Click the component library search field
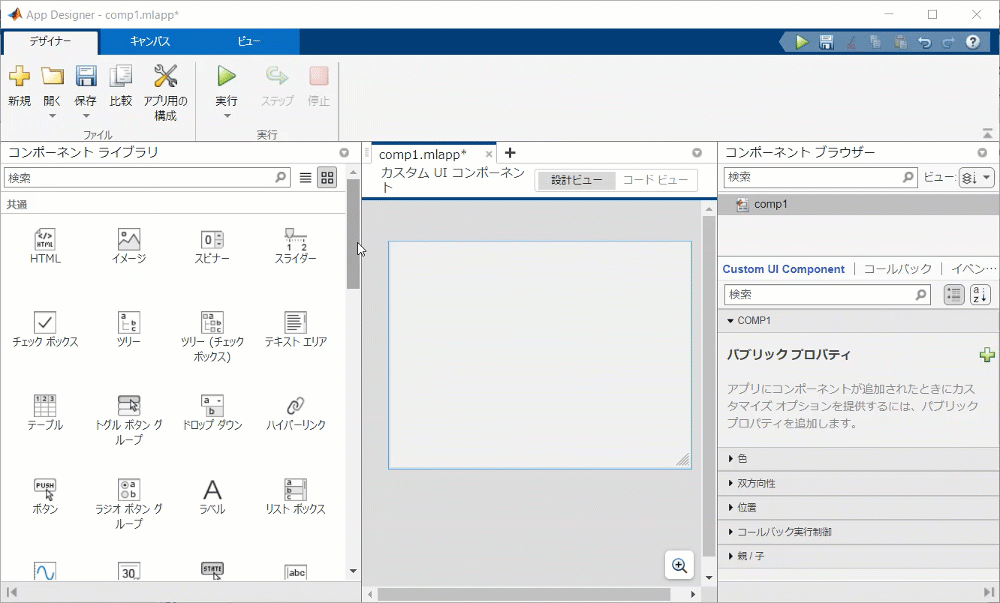The width and height of the screenshot is (1000, 603). 140,178
